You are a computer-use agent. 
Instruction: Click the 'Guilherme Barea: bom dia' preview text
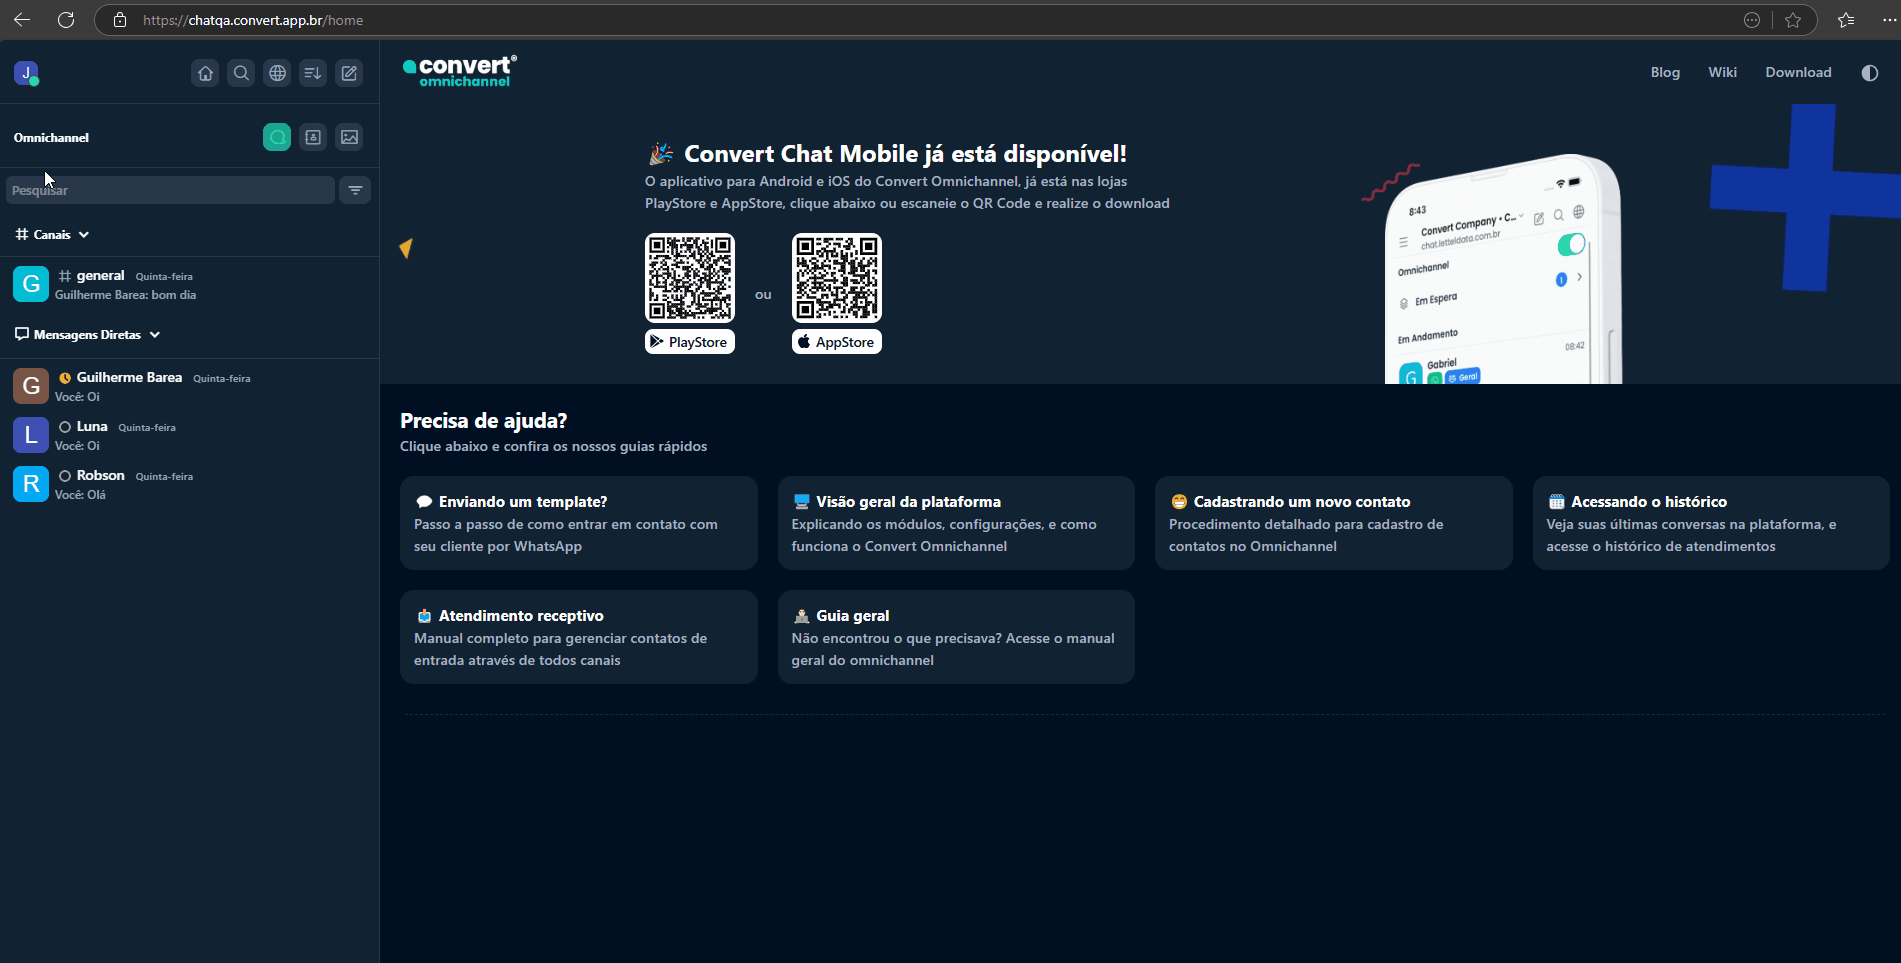click(125, 295)
